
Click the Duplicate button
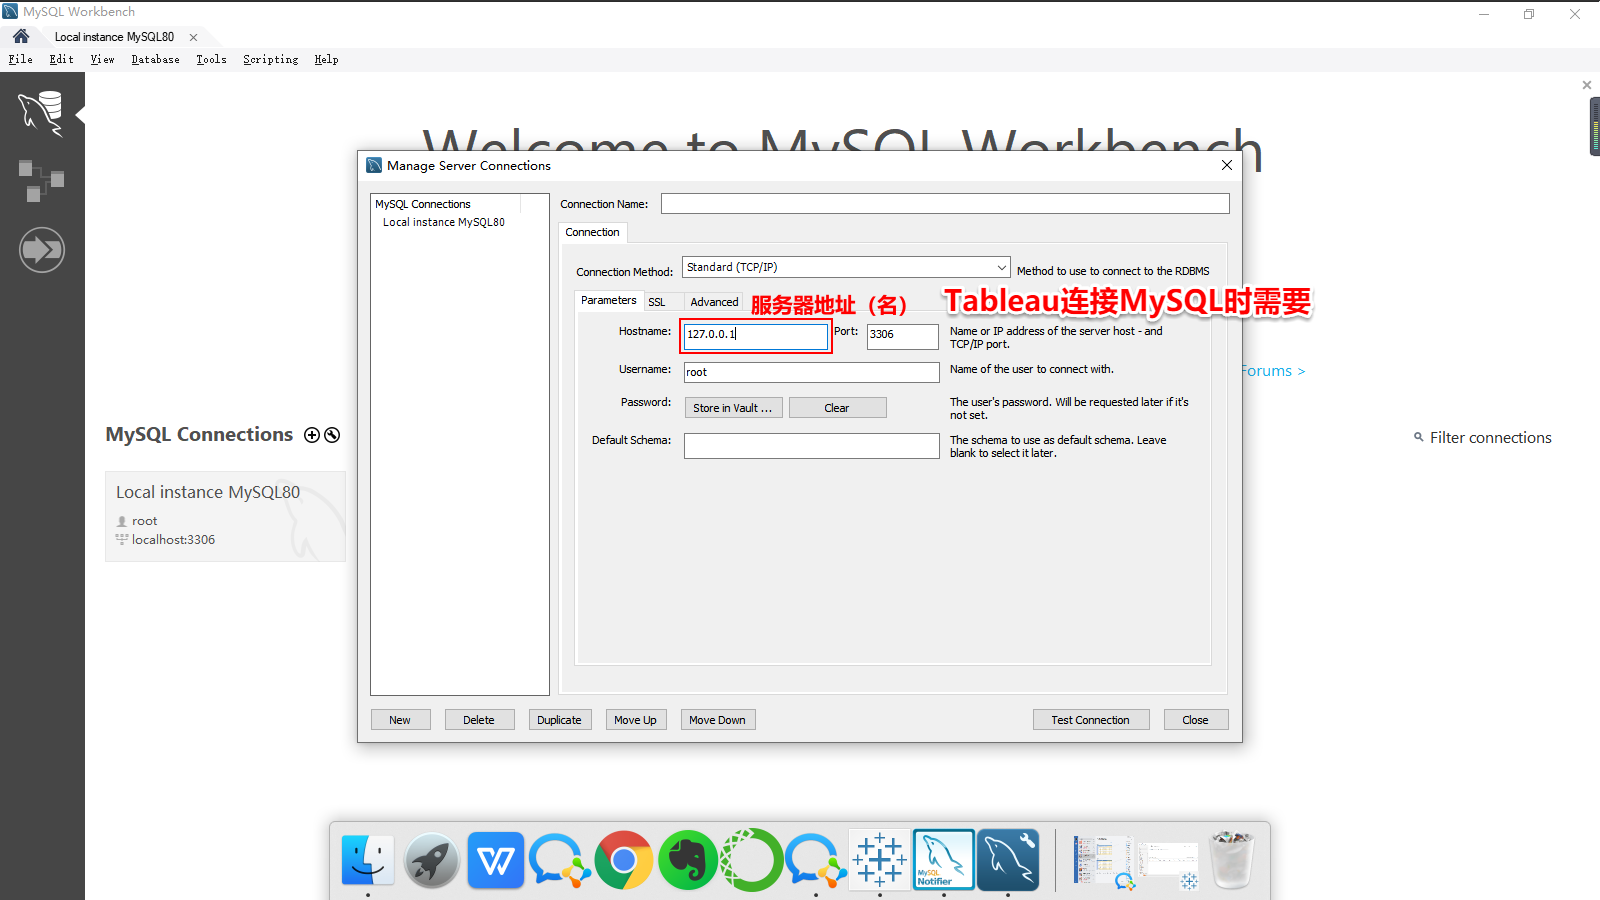(x=559, y=720)
